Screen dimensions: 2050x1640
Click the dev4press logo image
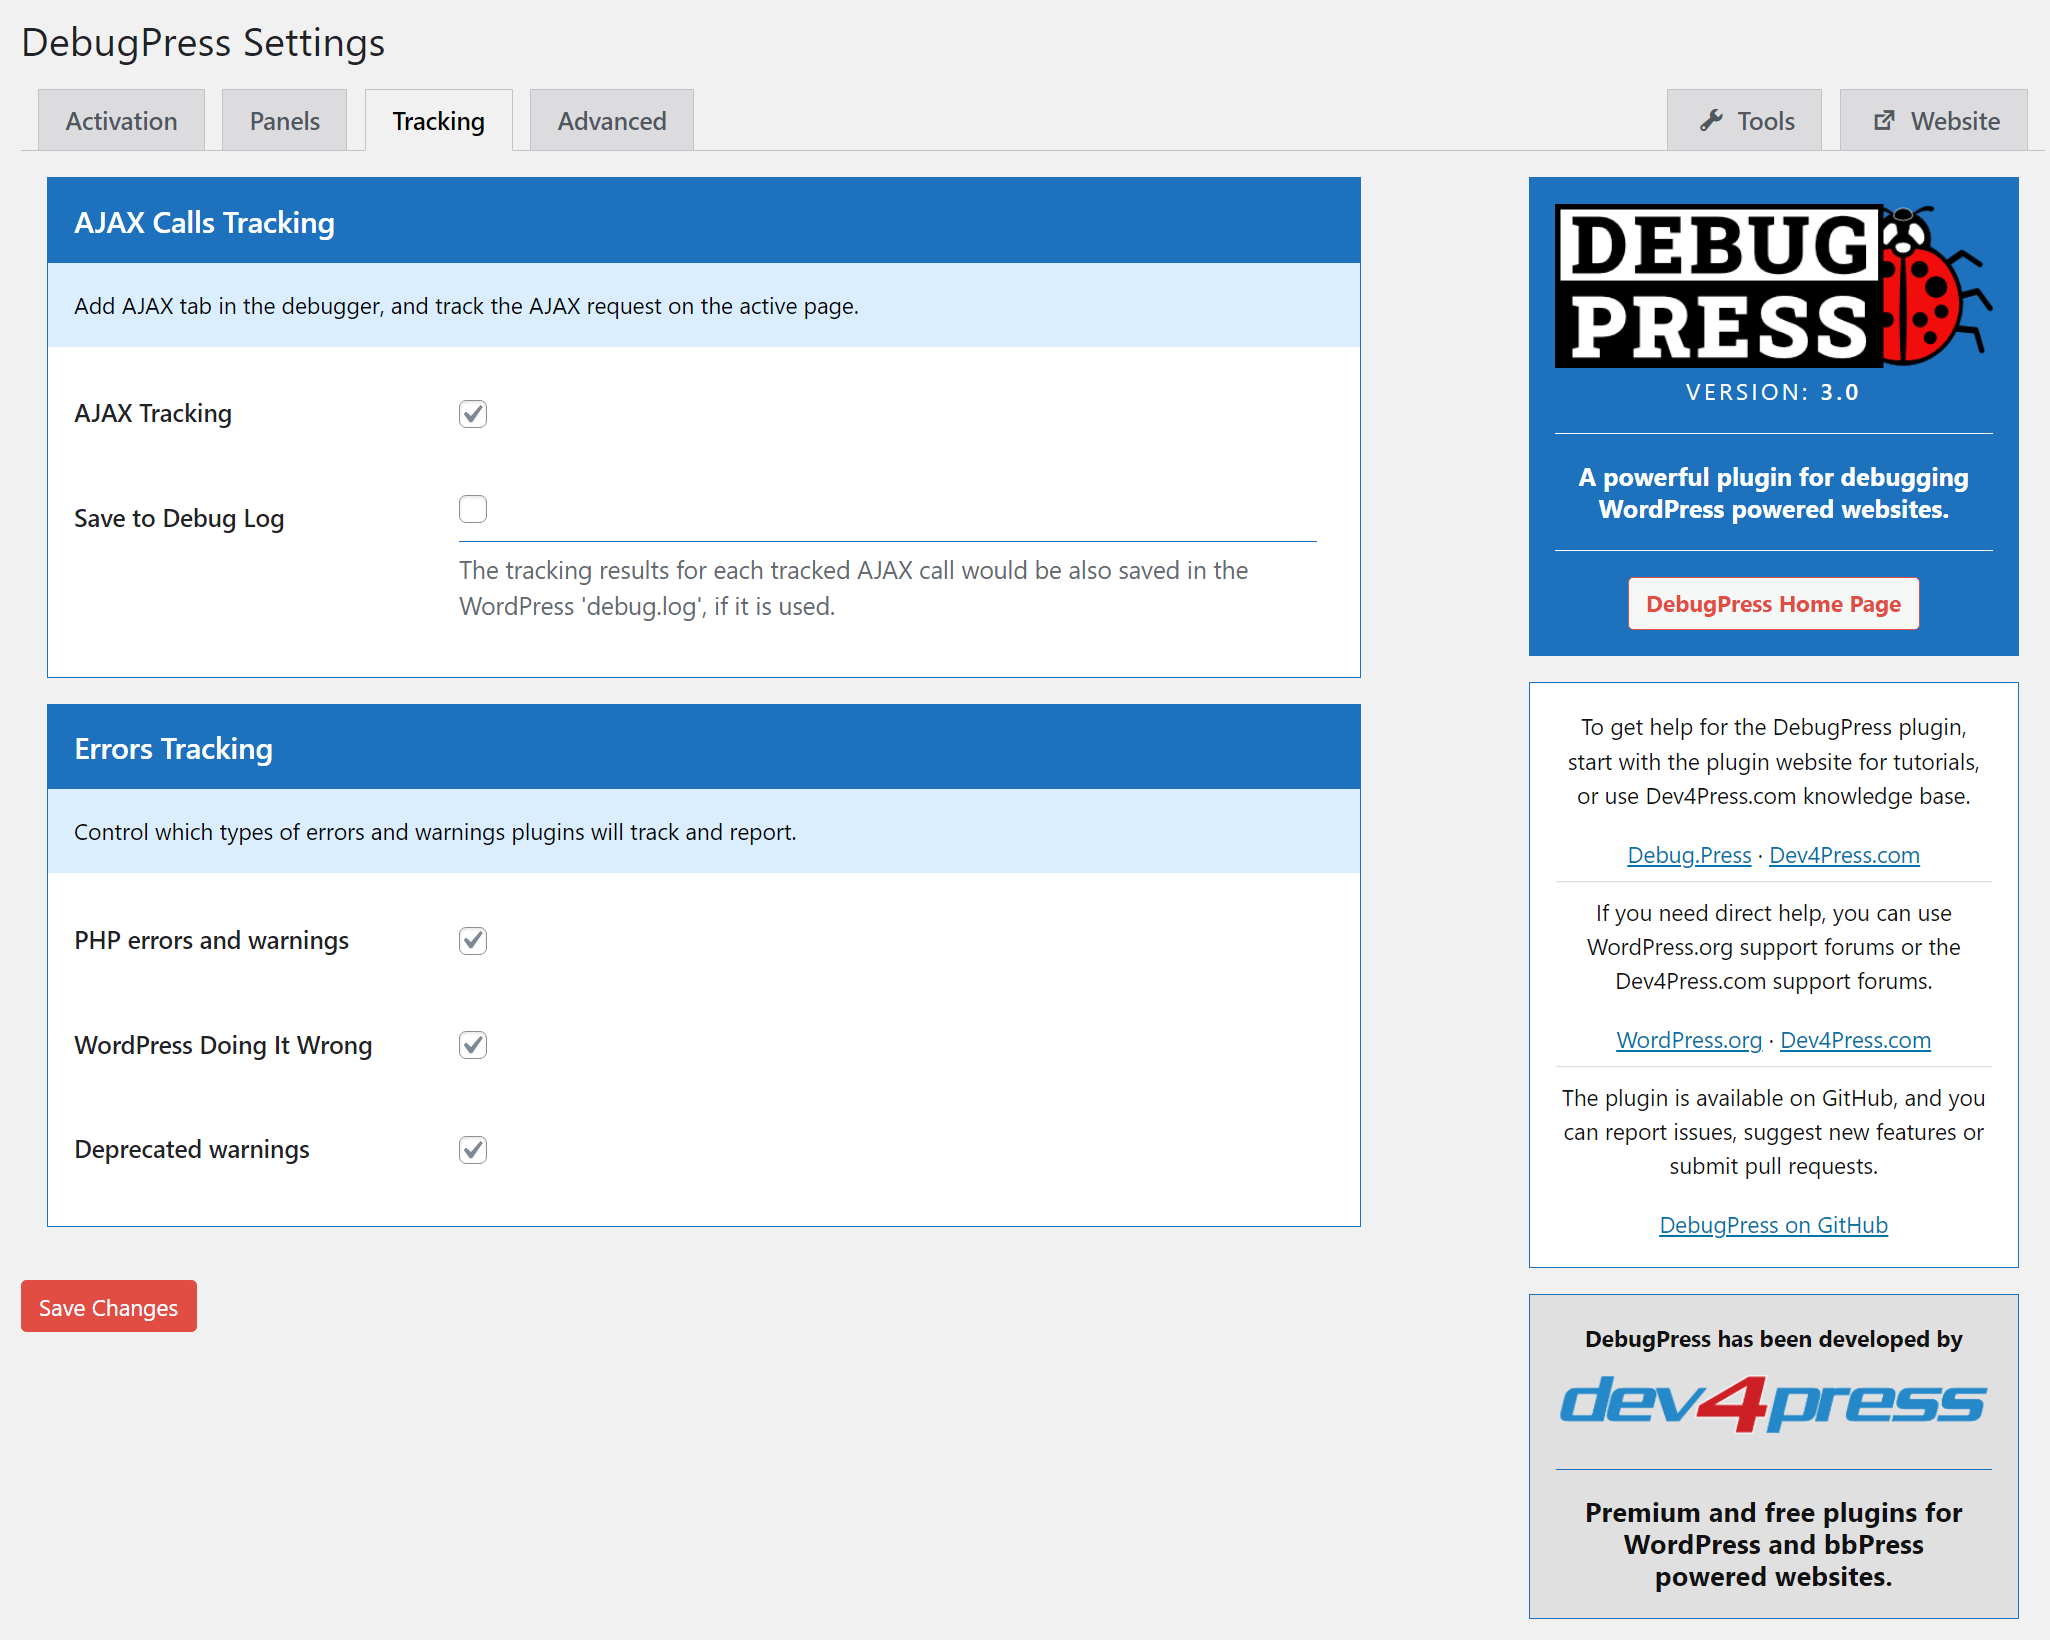point(1773,1403)
